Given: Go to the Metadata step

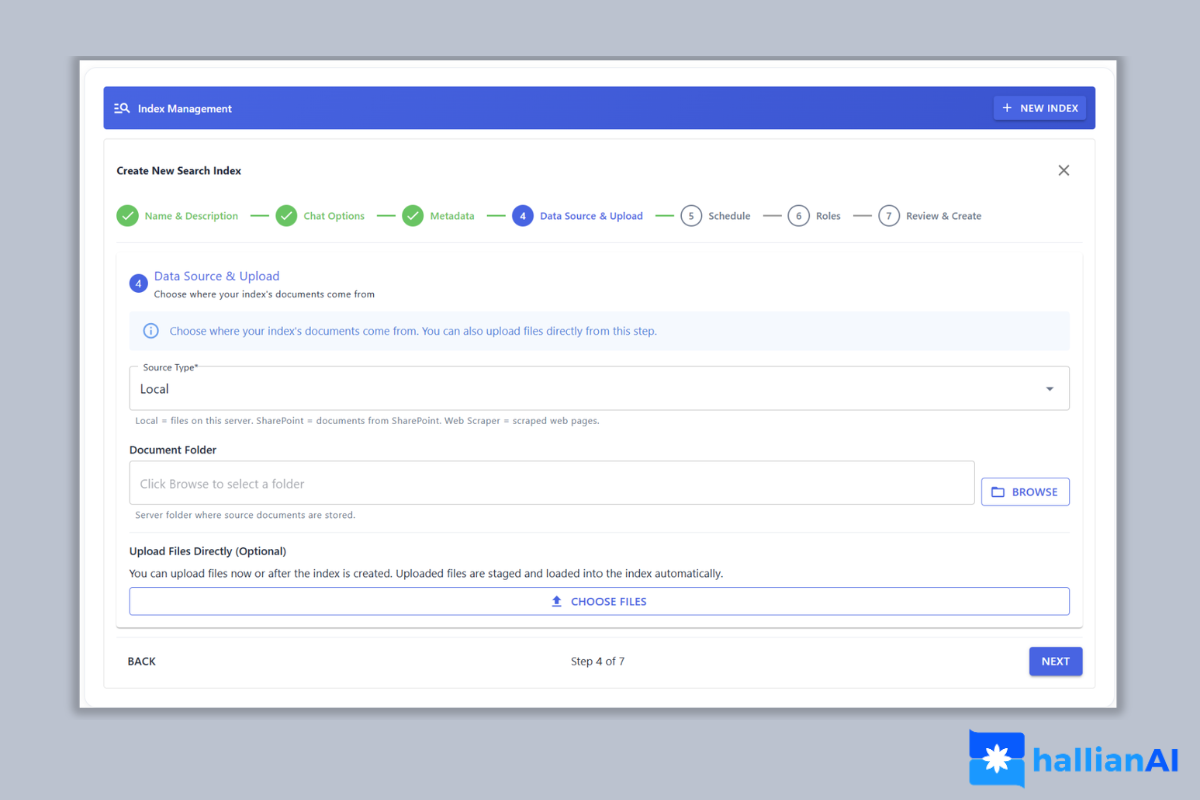Looking at the screenshot, I should pos(452,216).
